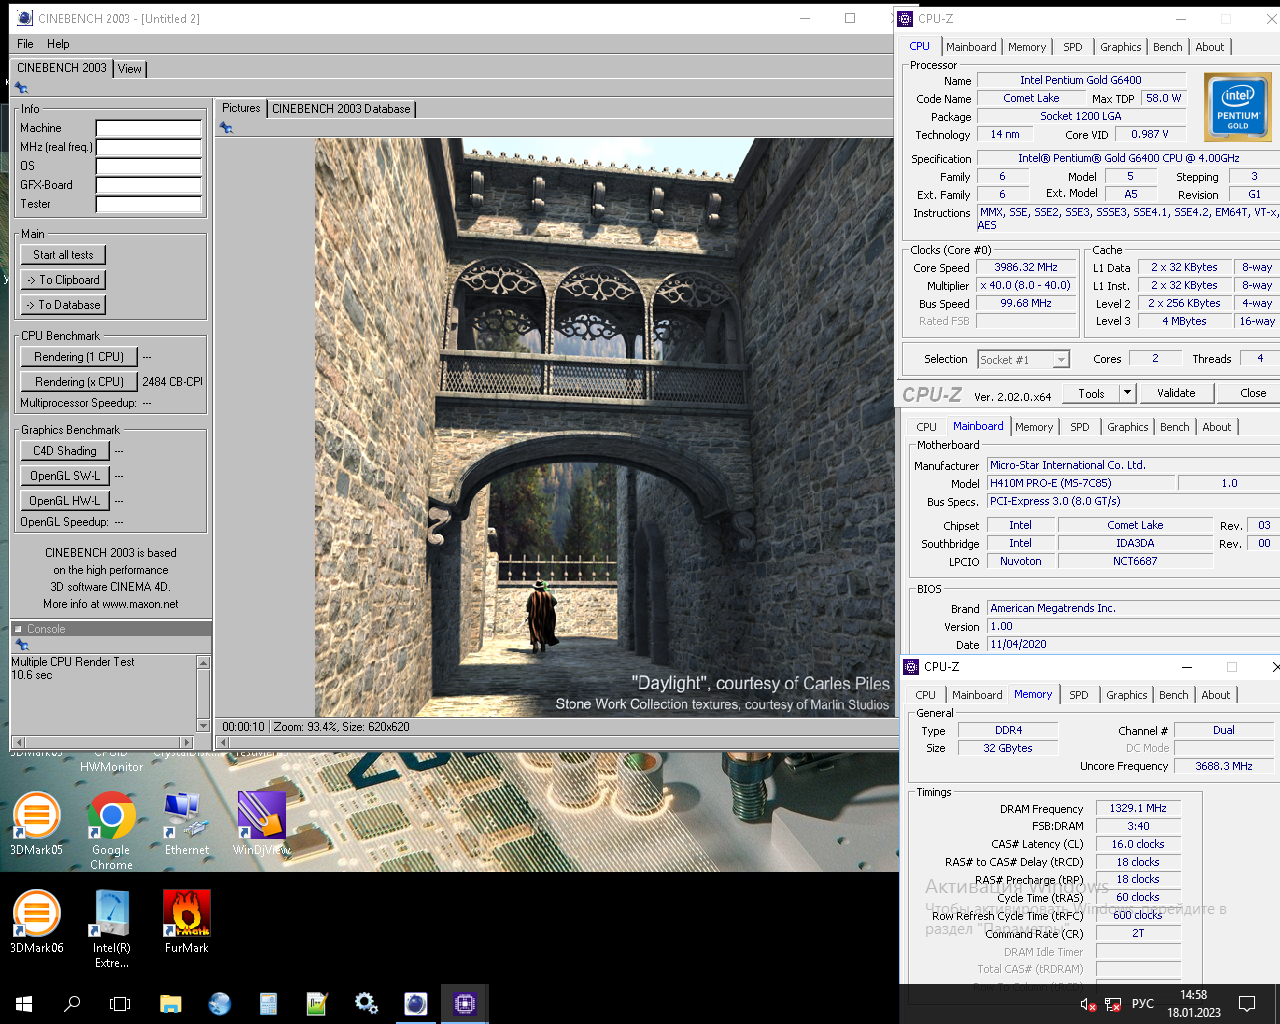The image size is (1280, 1024).
Task: Click the To Clipboard button
Action: pos(63,280)
